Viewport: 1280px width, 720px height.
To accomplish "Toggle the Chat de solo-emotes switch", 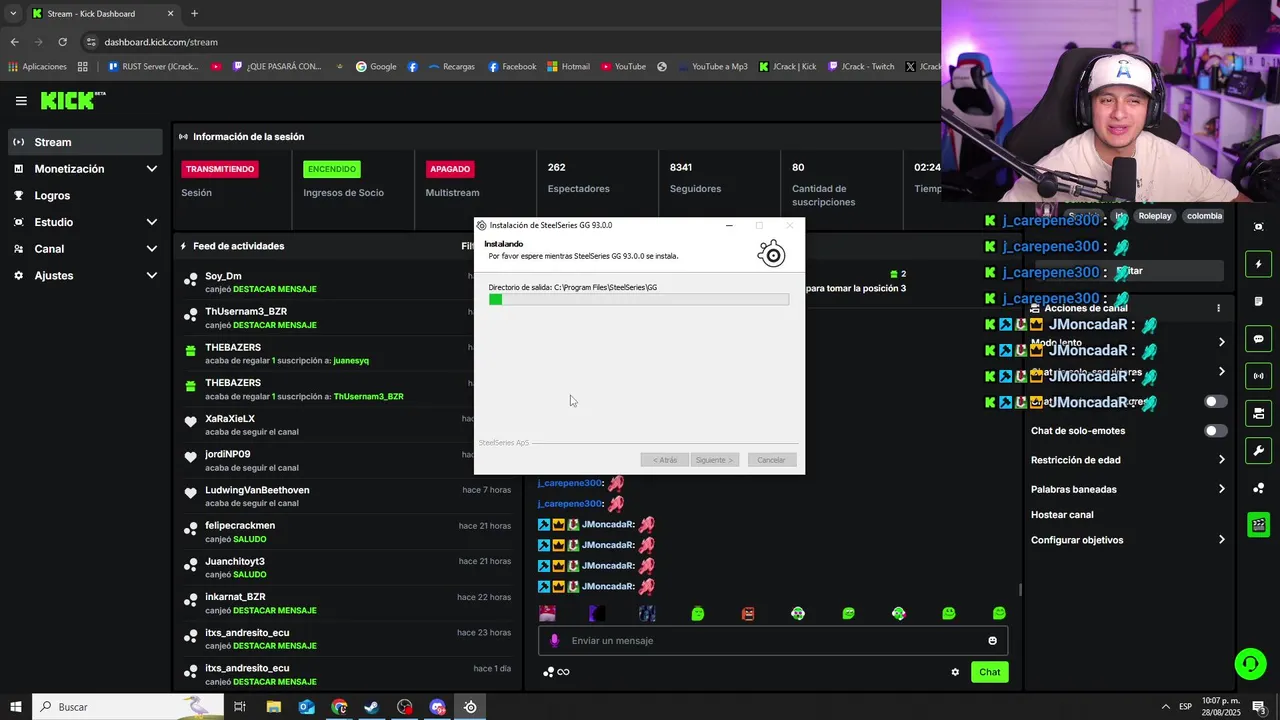I will [1215, 431].
